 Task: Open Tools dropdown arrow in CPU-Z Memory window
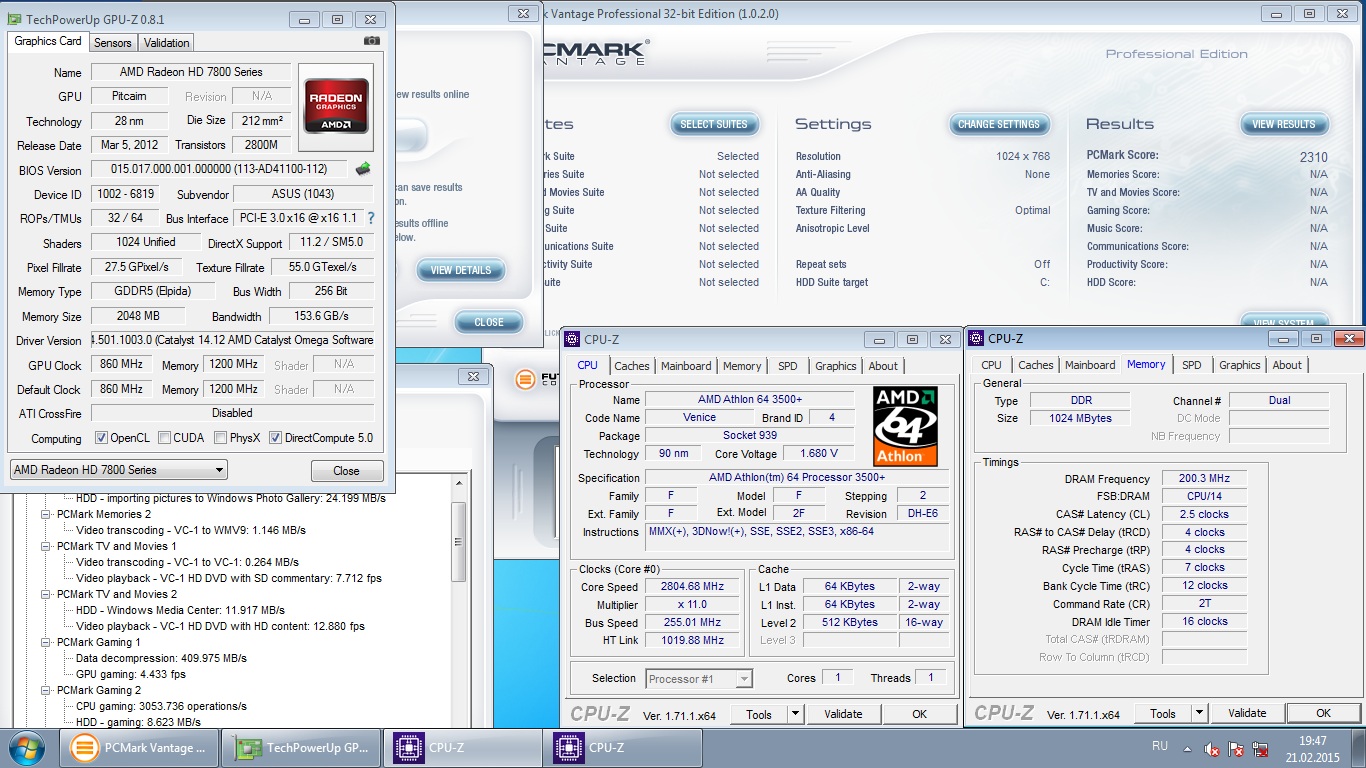point(1199,714)
